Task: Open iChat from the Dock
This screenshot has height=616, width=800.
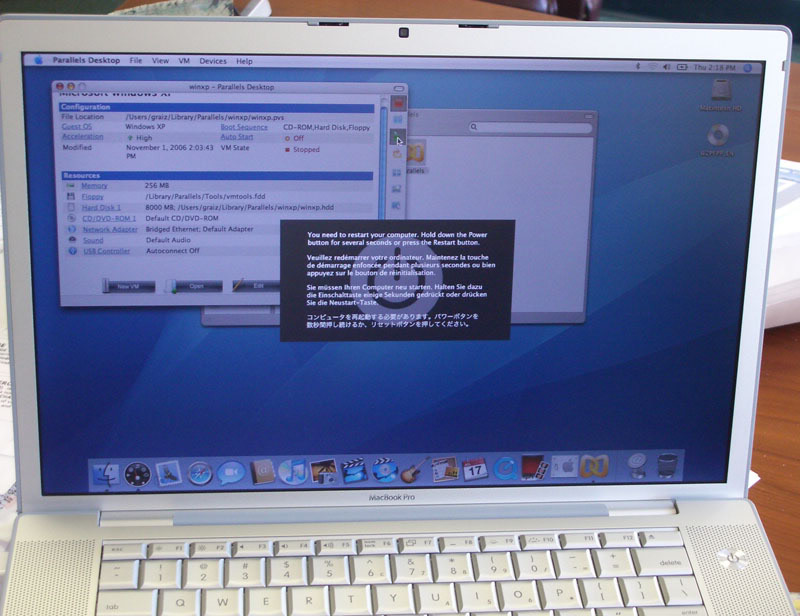Action: pyautogui.click(x=231, y=474)
